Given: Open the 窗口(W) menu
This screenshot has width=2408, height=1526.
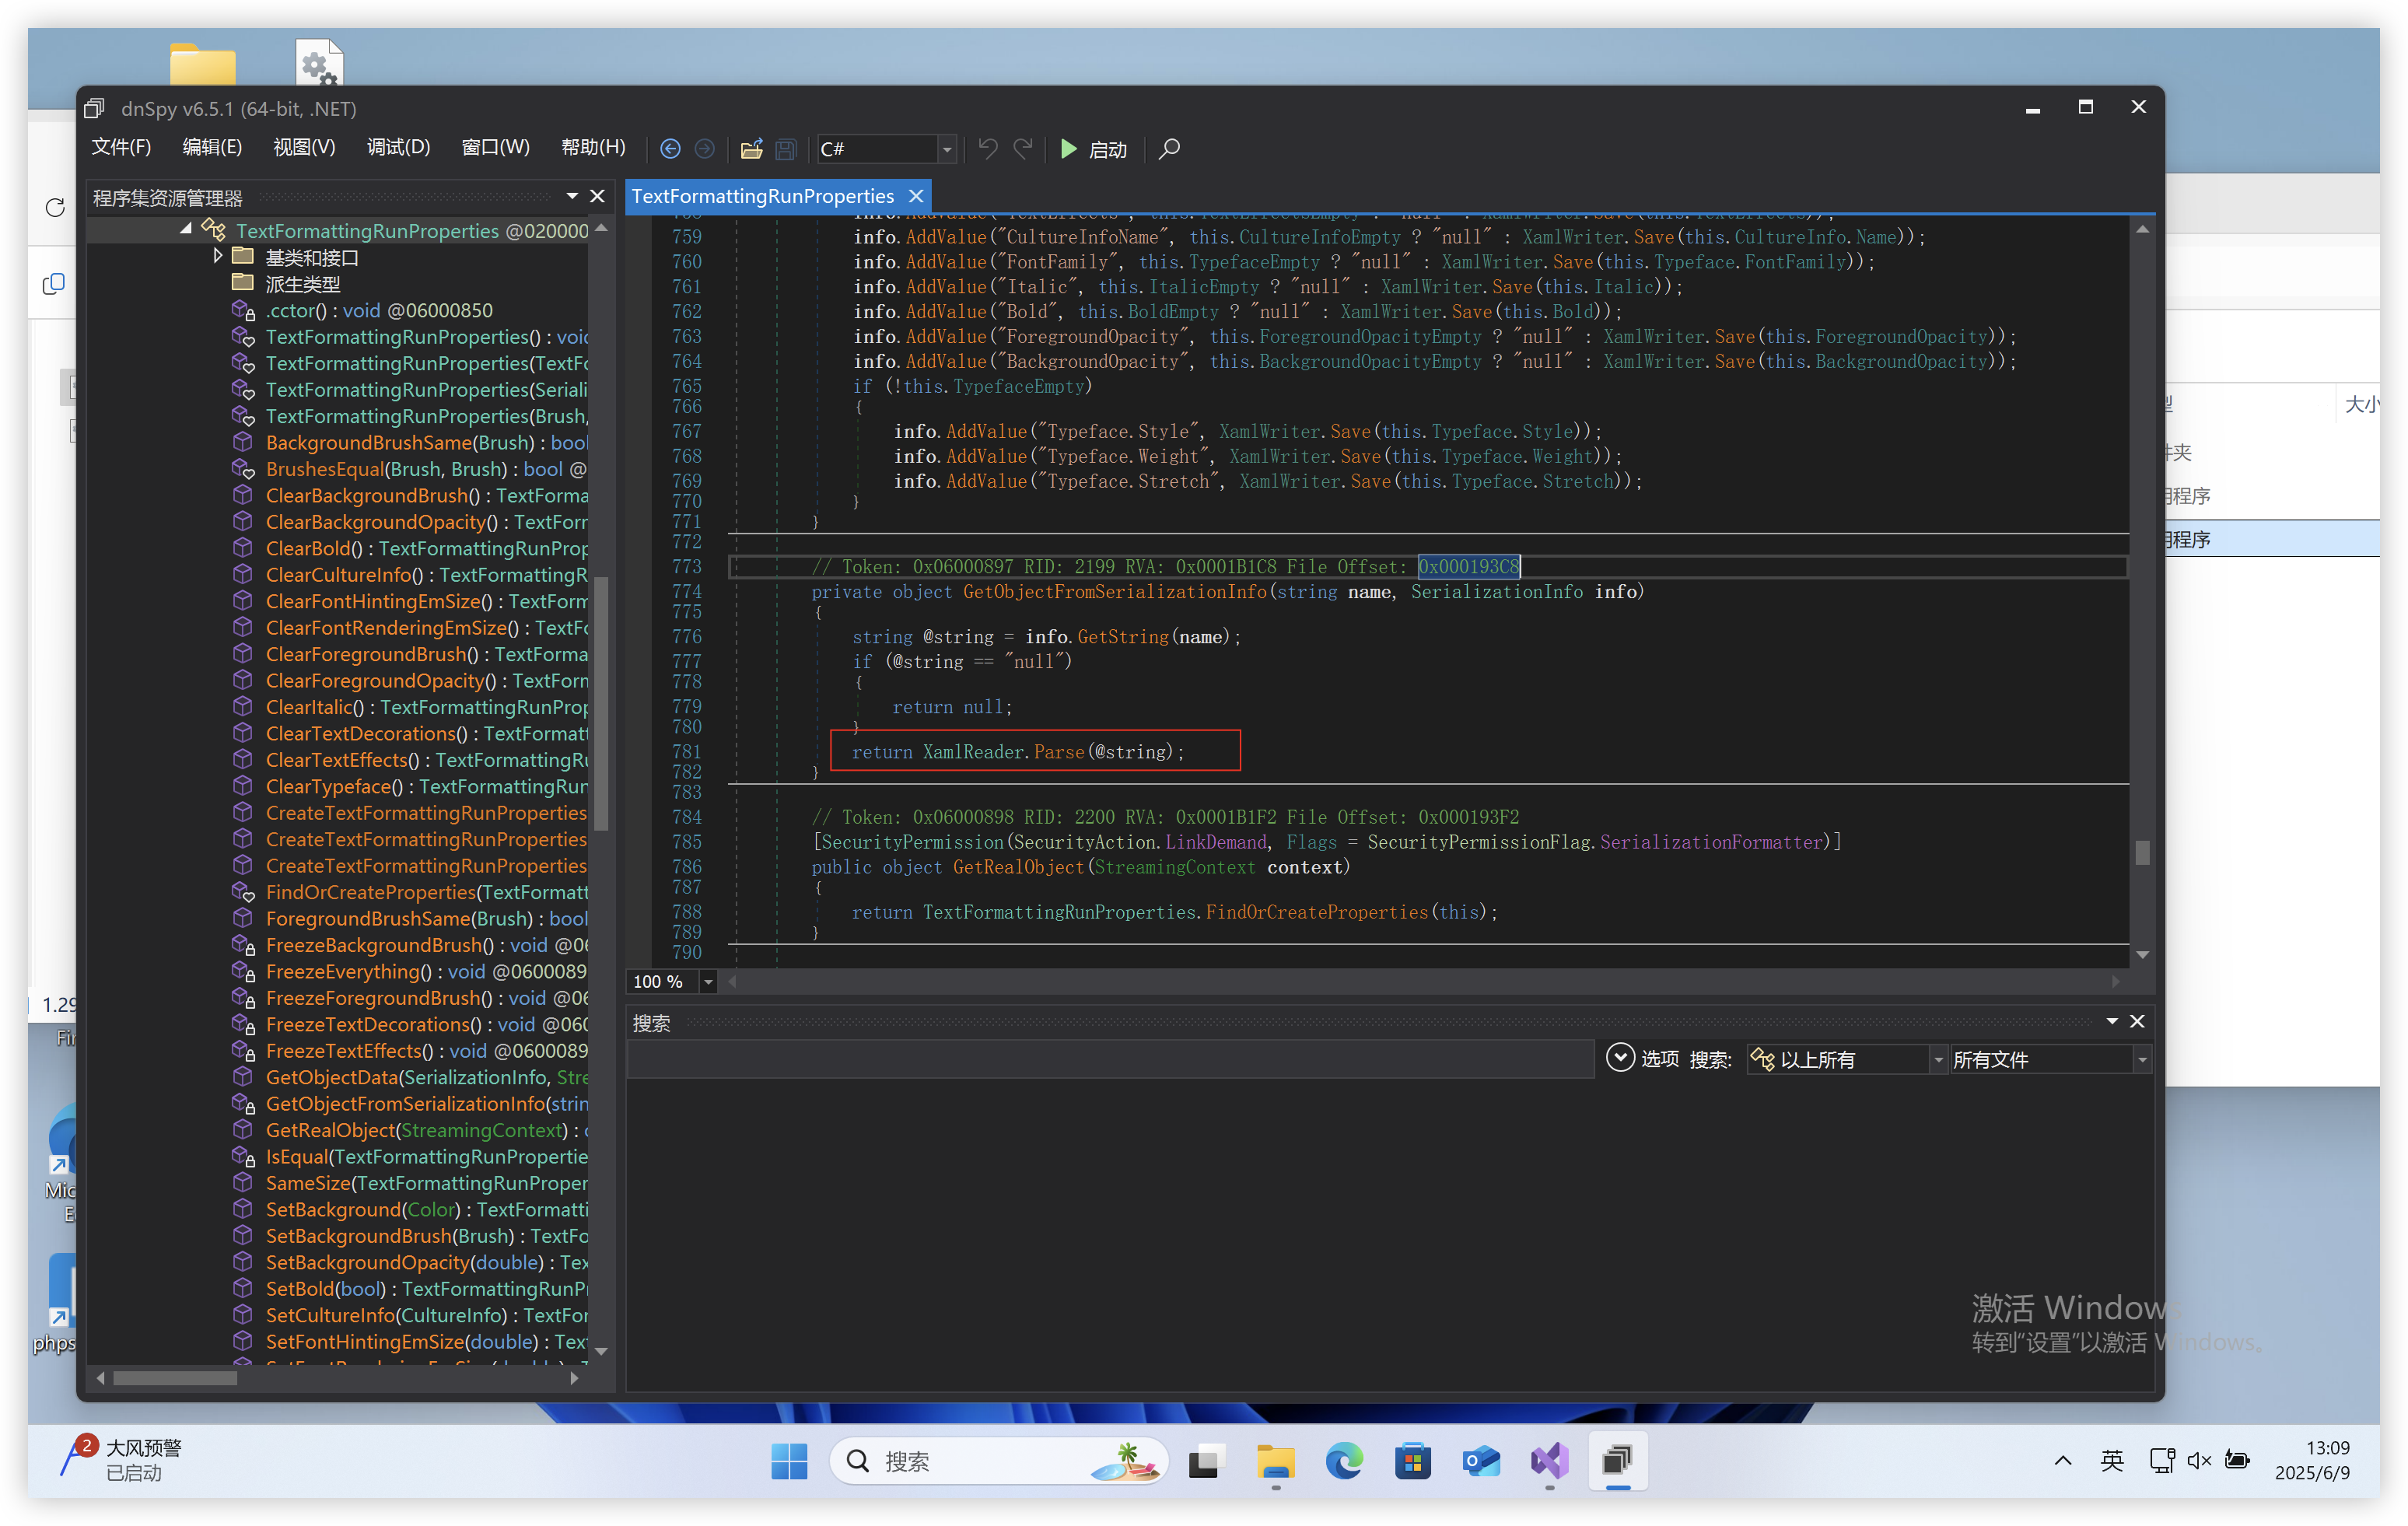Looking at the screenshot, I should point(495,148).
